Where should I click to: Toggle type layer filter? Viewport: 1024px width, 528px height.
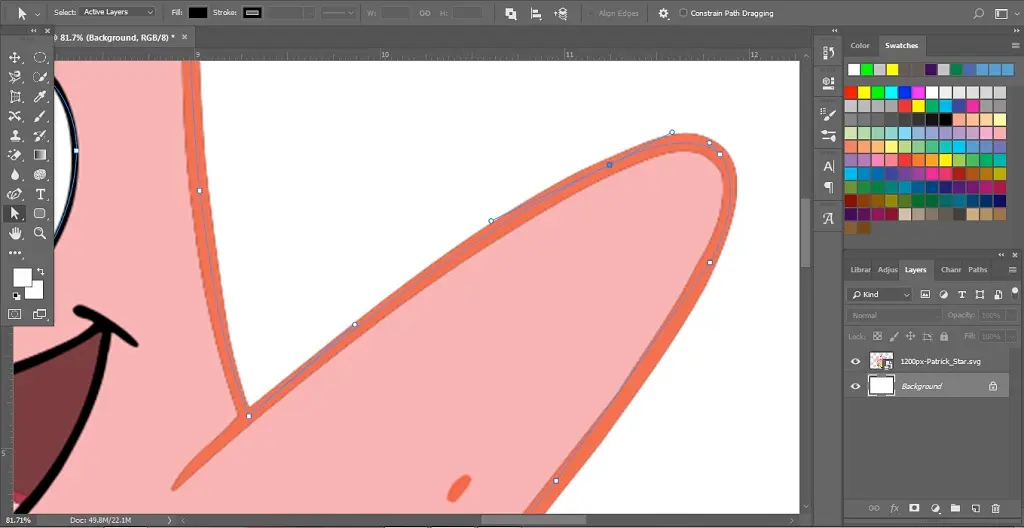[x=961, y=295]
